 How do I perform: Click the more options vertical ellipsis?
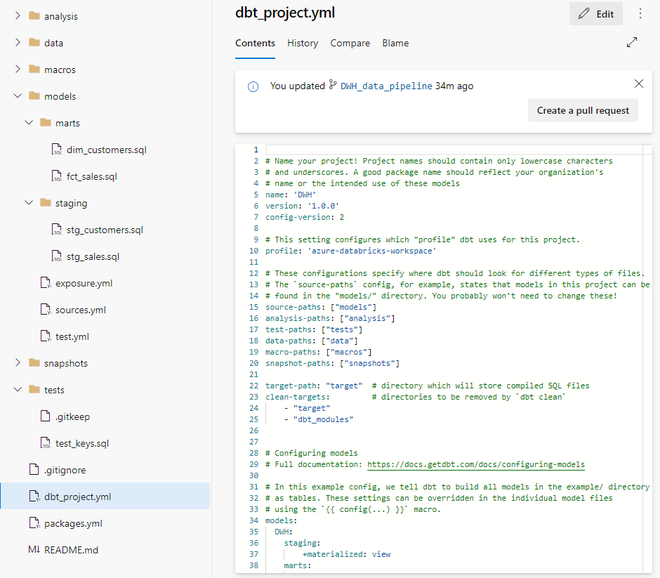coord(640,14)
